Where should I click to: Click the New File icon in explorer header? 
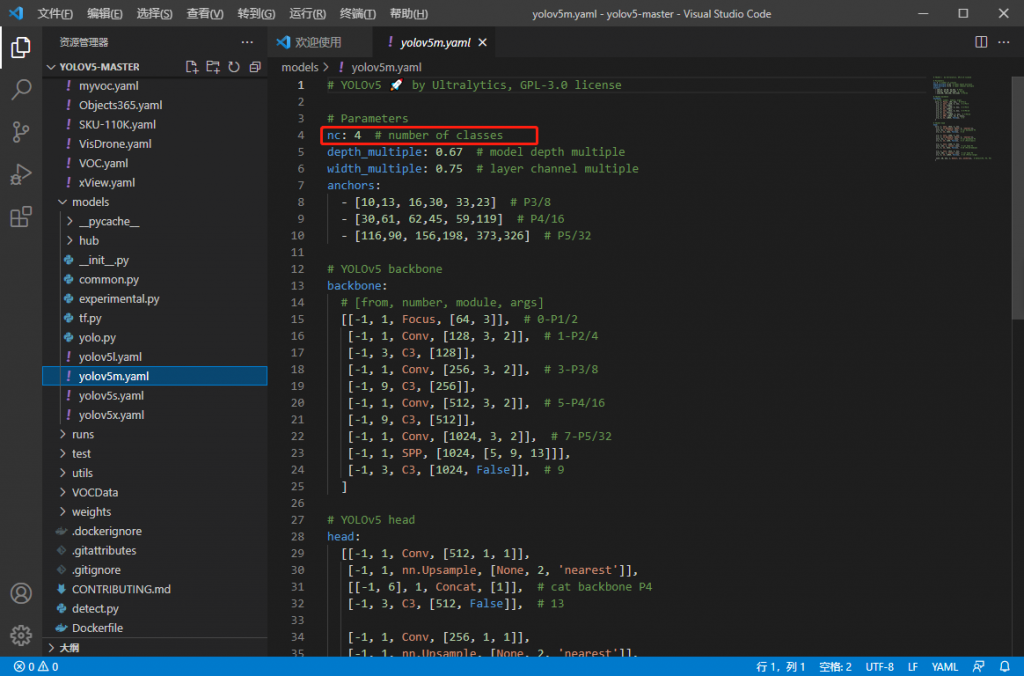click(191, 67)
